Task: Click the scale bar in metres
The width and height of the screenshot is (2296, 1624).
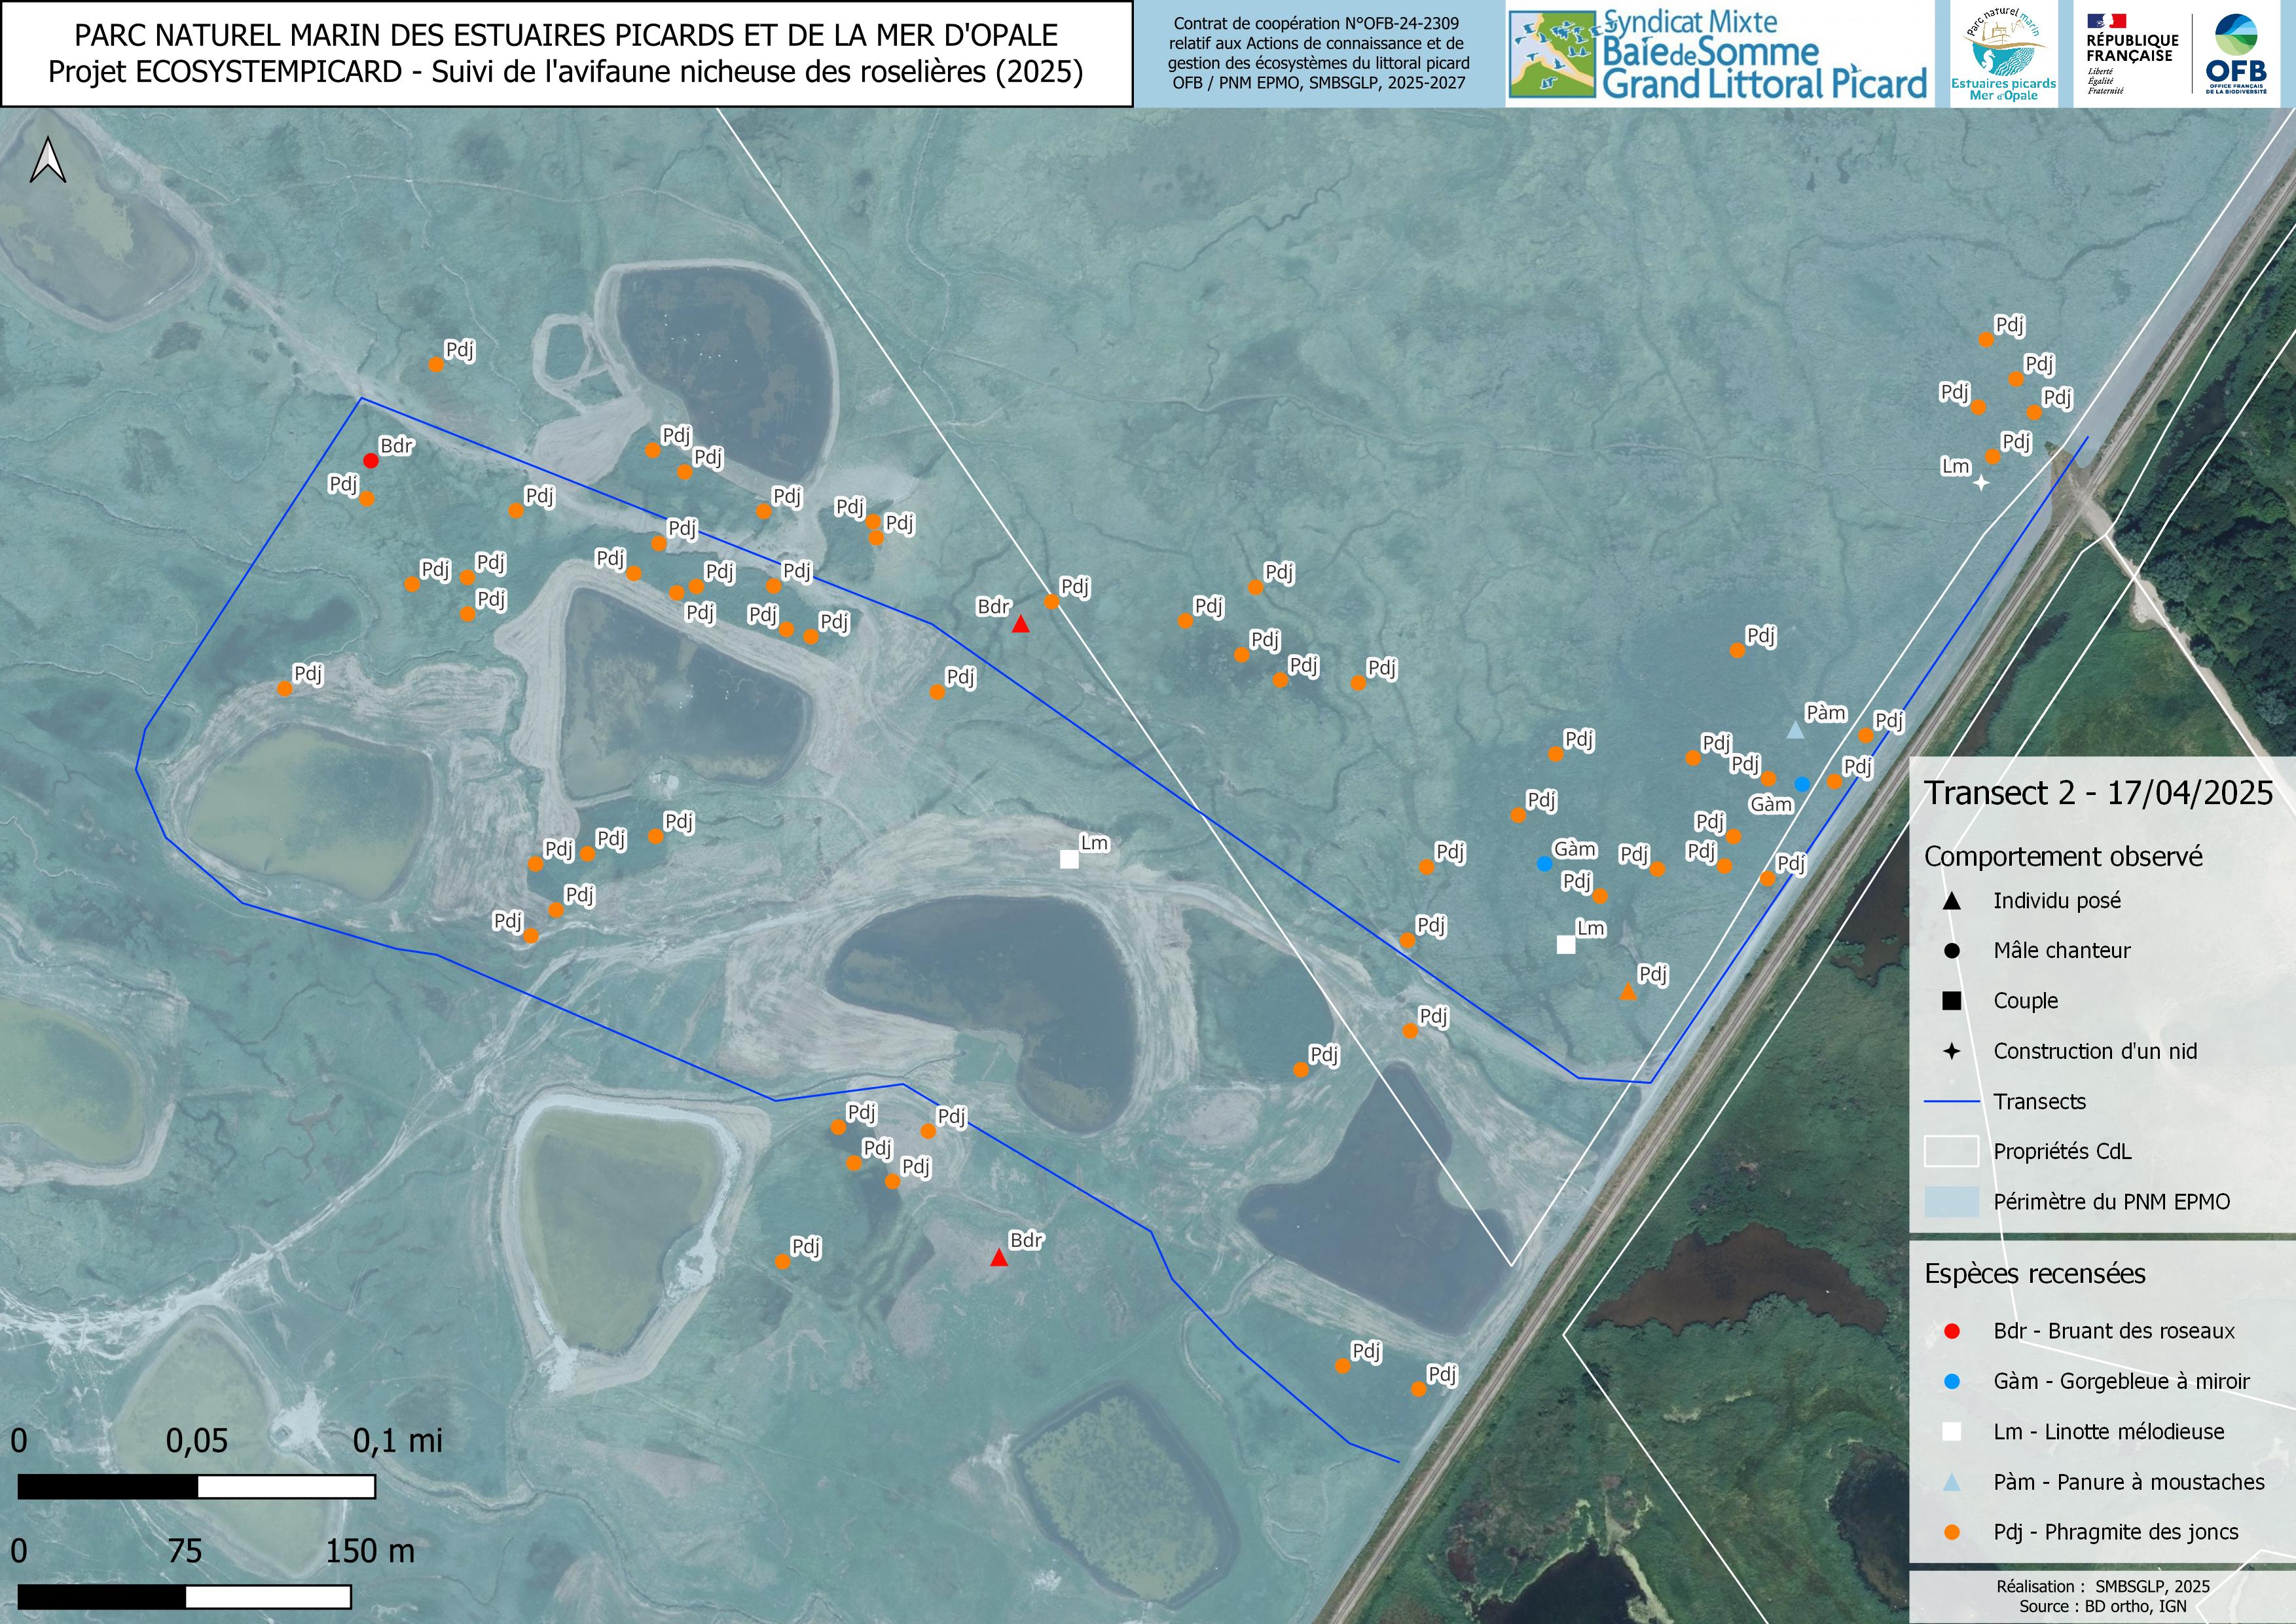Action: coord(184,1596)
